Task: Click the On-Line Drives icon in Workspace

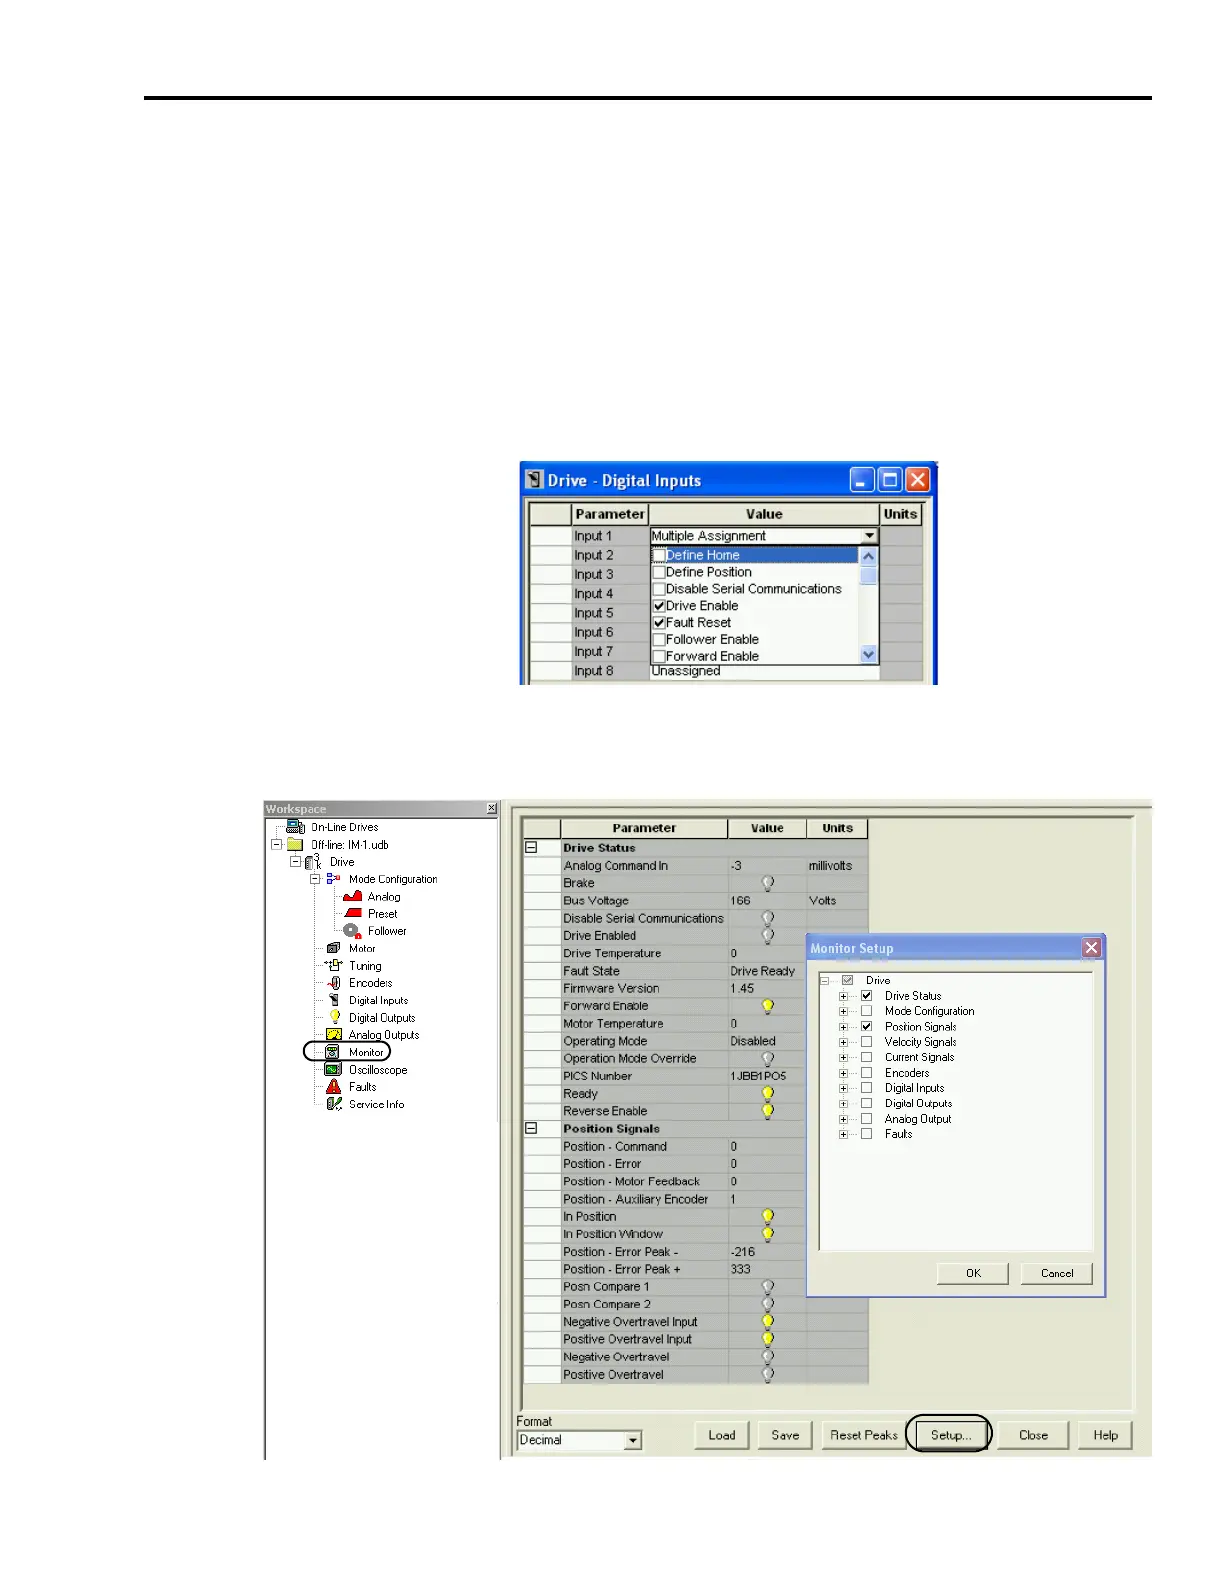Action: (295, 827)
